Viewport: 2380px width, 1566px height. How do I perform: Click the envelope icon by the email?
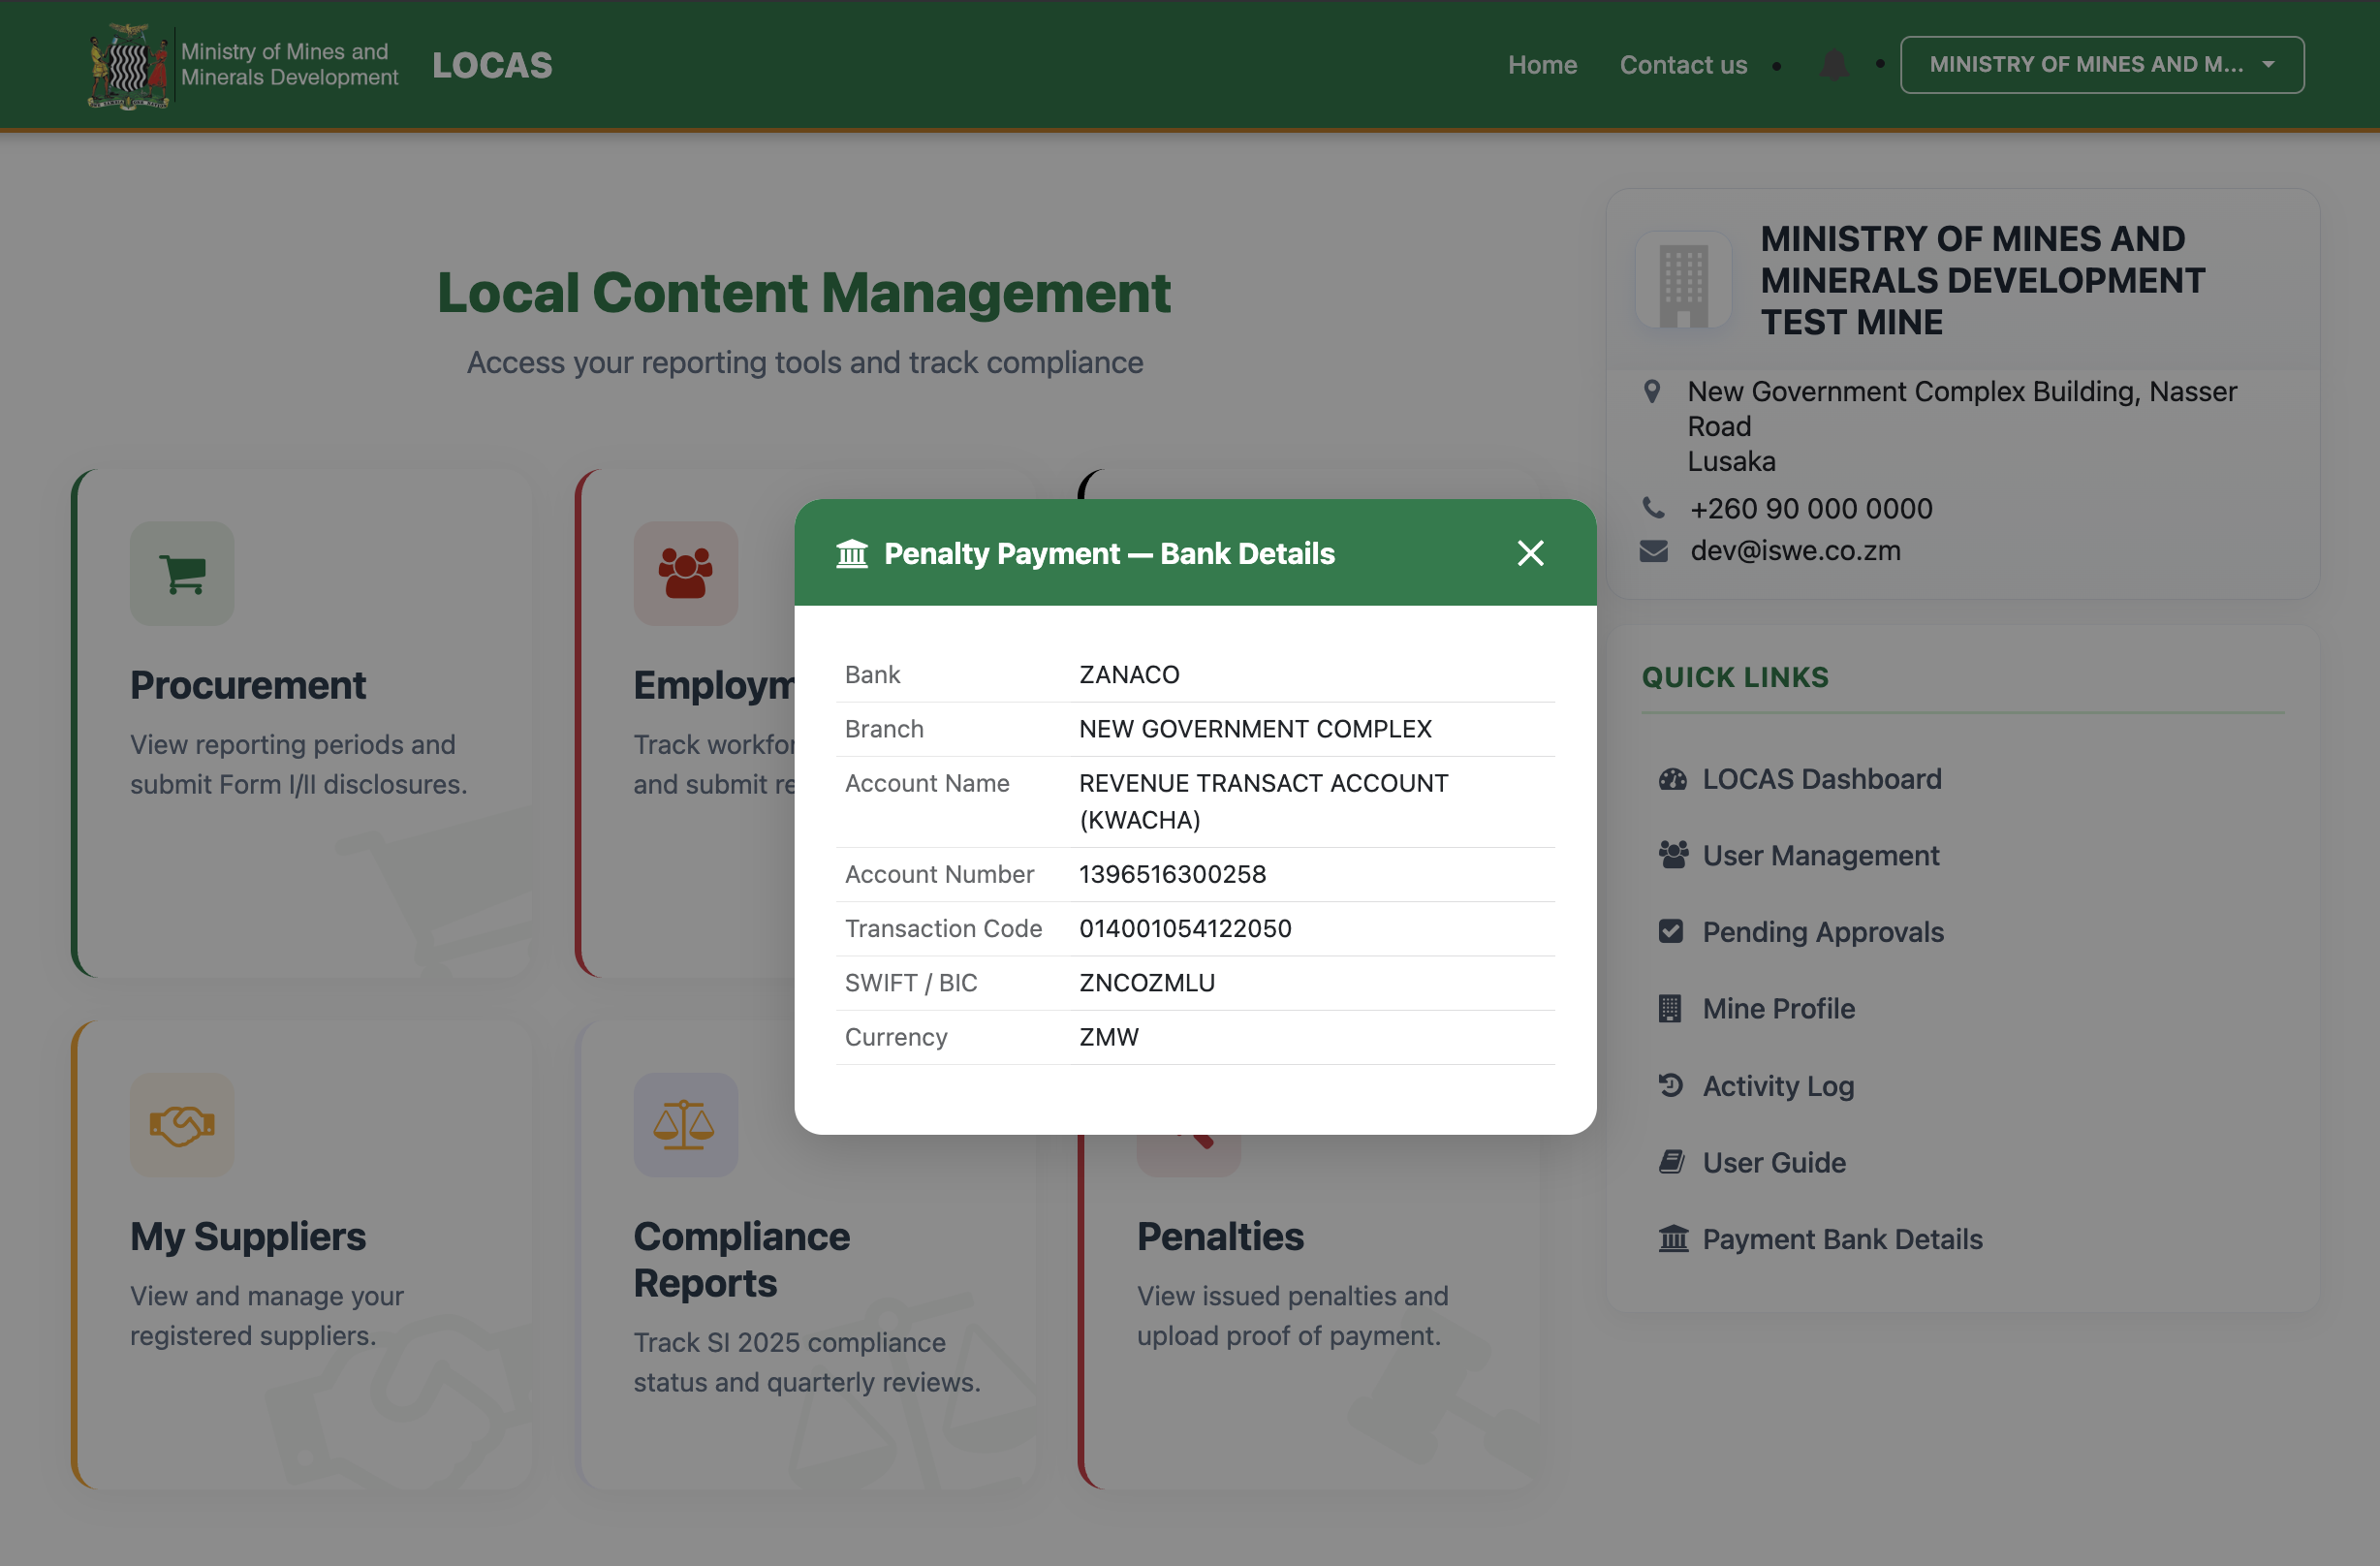click(x=1654, y=551)
